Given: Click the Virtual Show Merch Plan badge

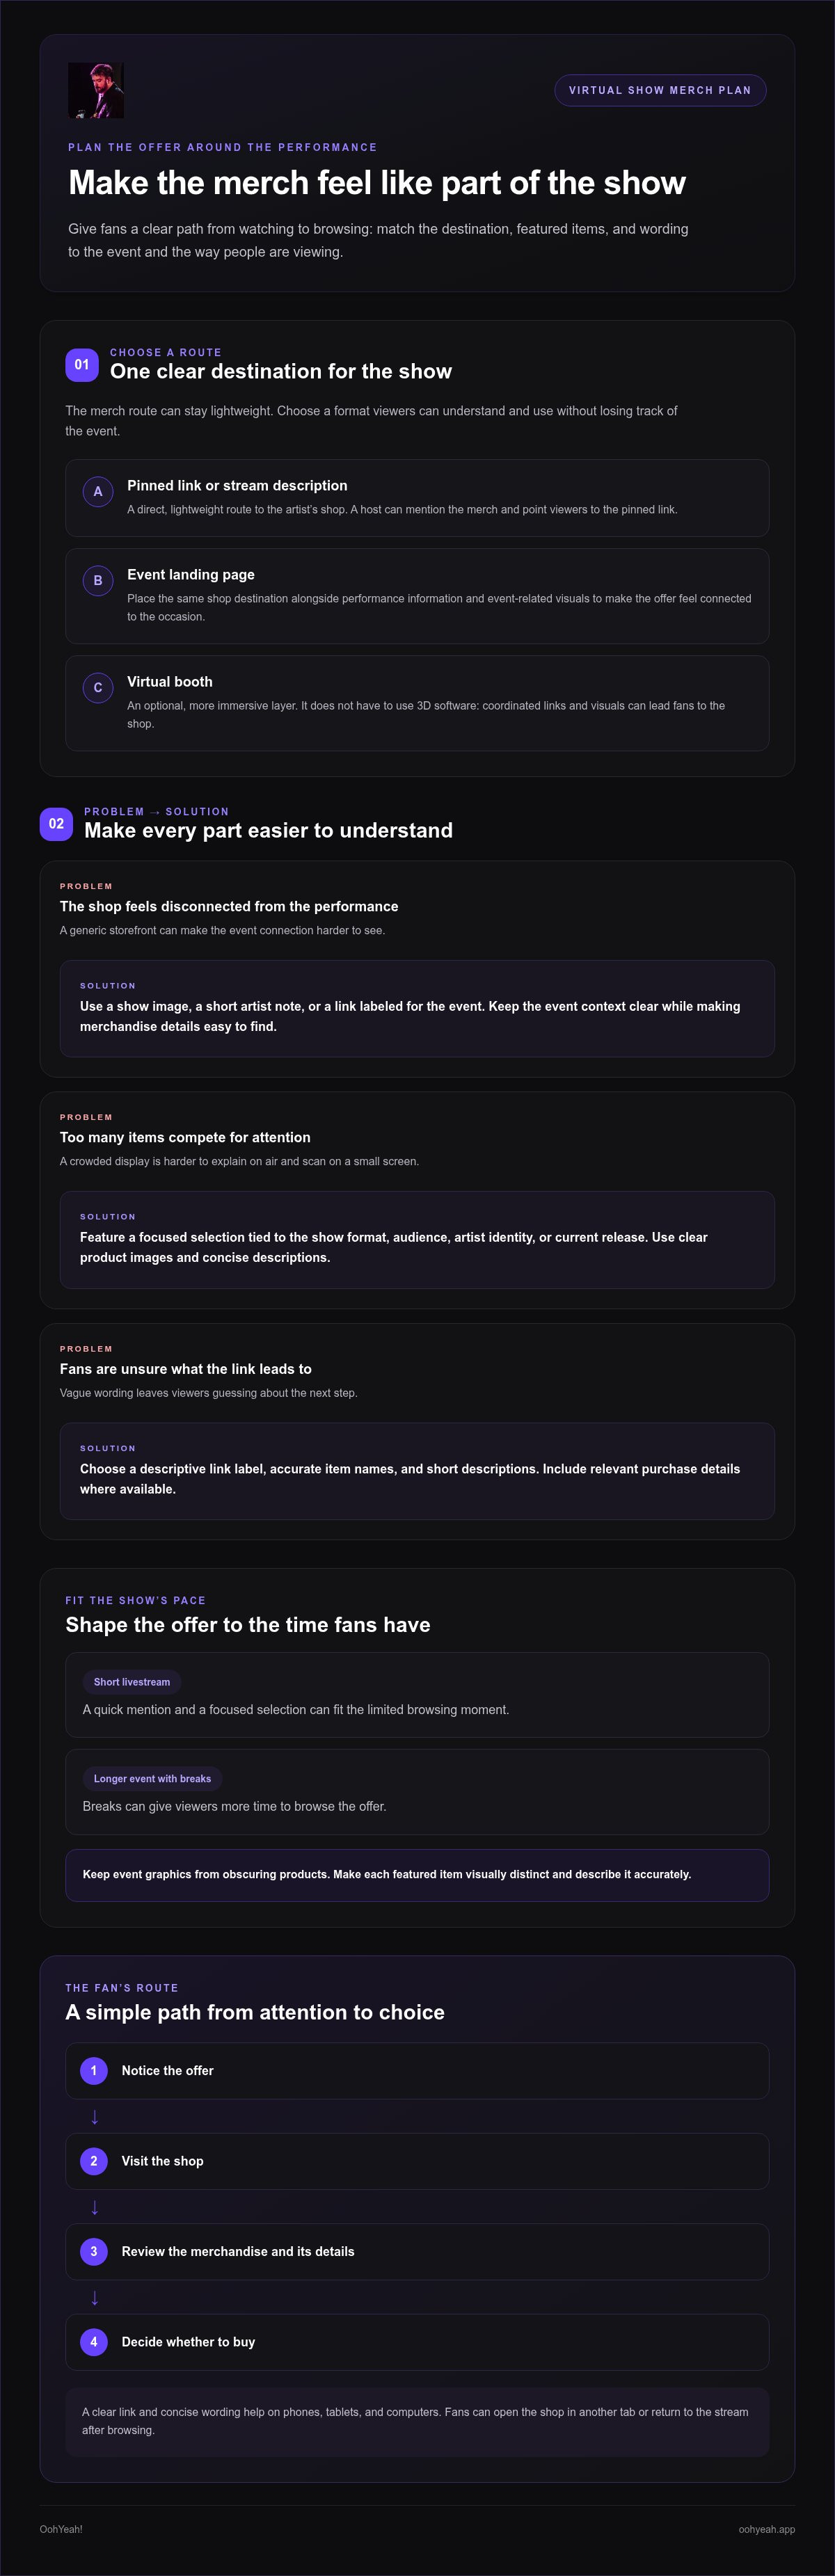Looking at the screenshot, I should 660,90.
